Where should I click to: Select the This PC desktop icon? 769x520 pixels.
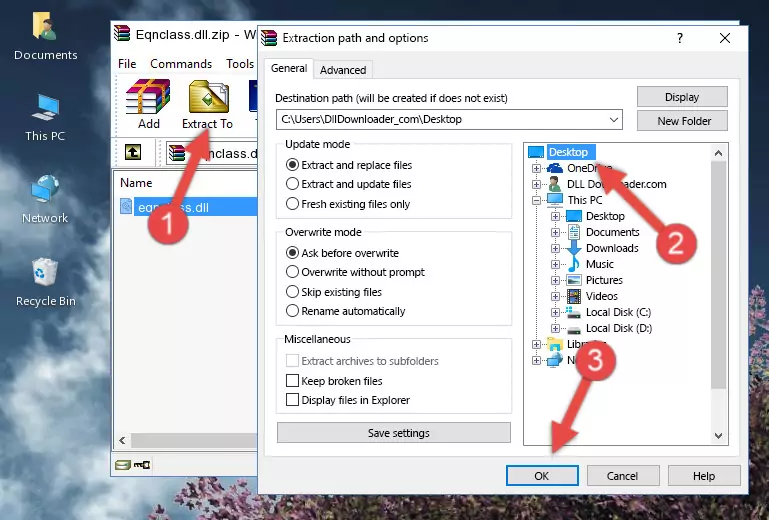pyautogui.click(x=45, y=118)
